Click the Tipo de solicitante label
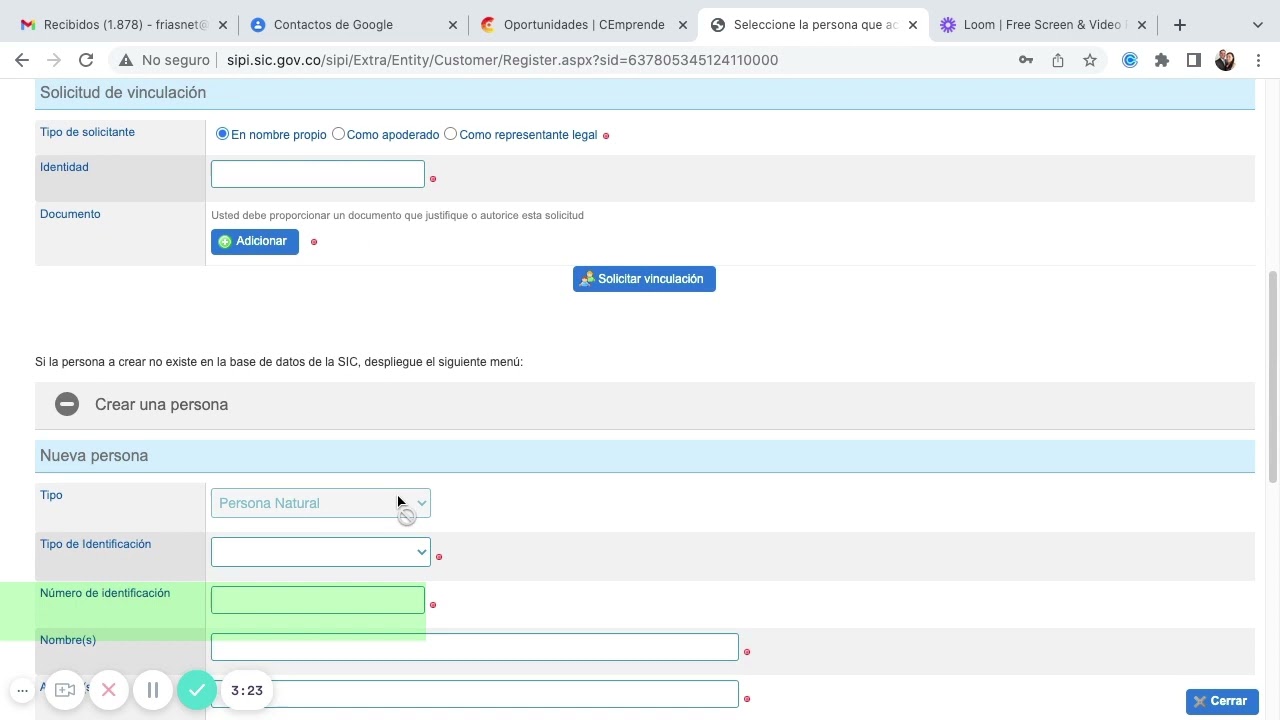The height and width of the screenshot is (720, 1280). 87,132
